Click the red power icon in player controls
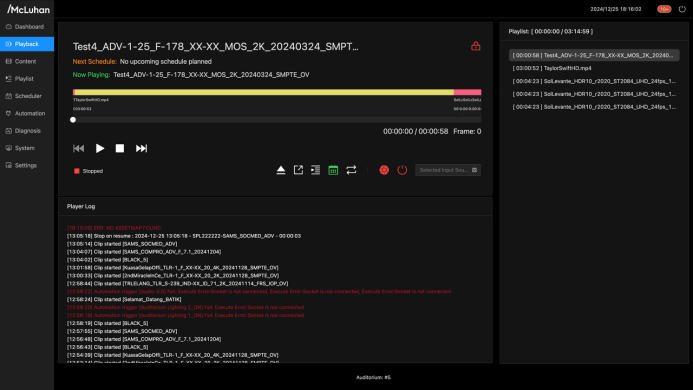Screen dimensions: 693x390 click(402, 170)
